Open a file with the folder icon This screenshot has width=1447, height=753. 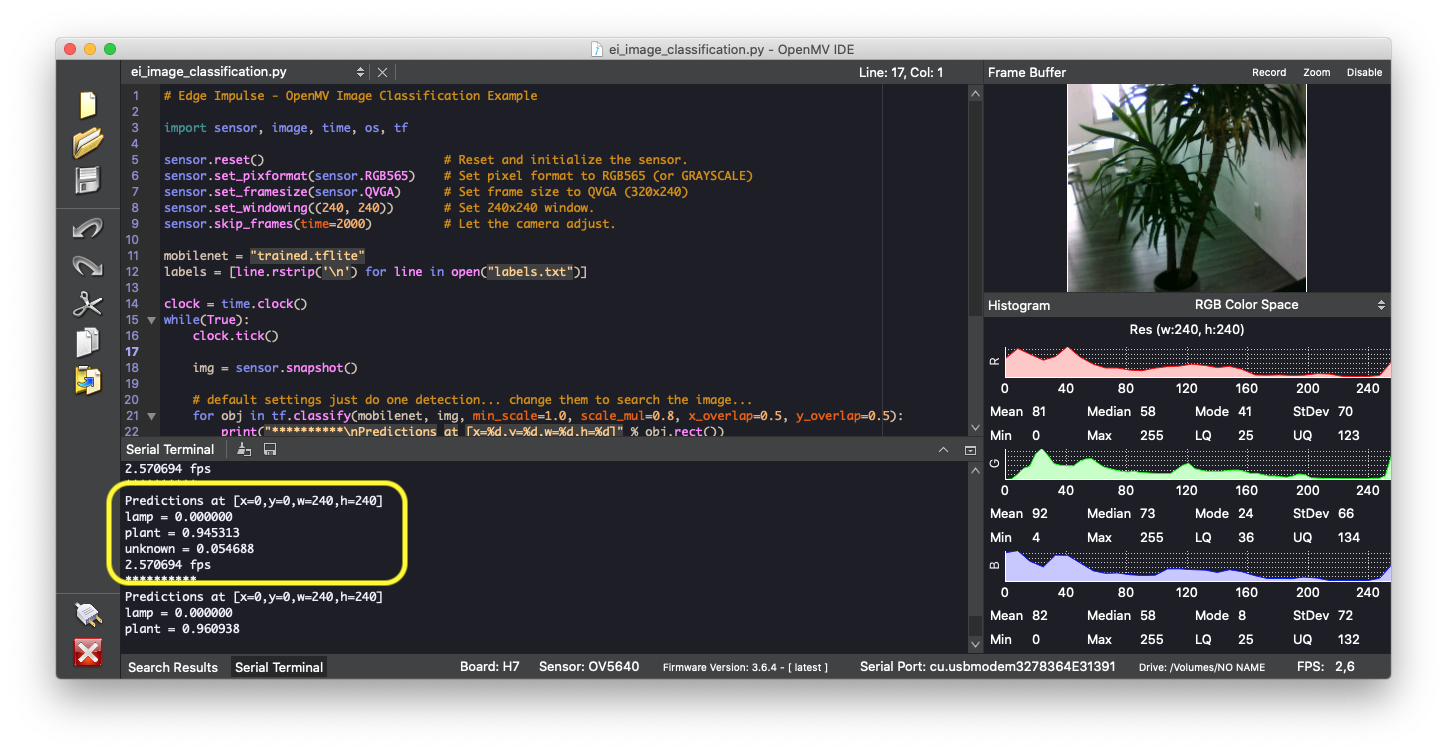click(88, 143)
